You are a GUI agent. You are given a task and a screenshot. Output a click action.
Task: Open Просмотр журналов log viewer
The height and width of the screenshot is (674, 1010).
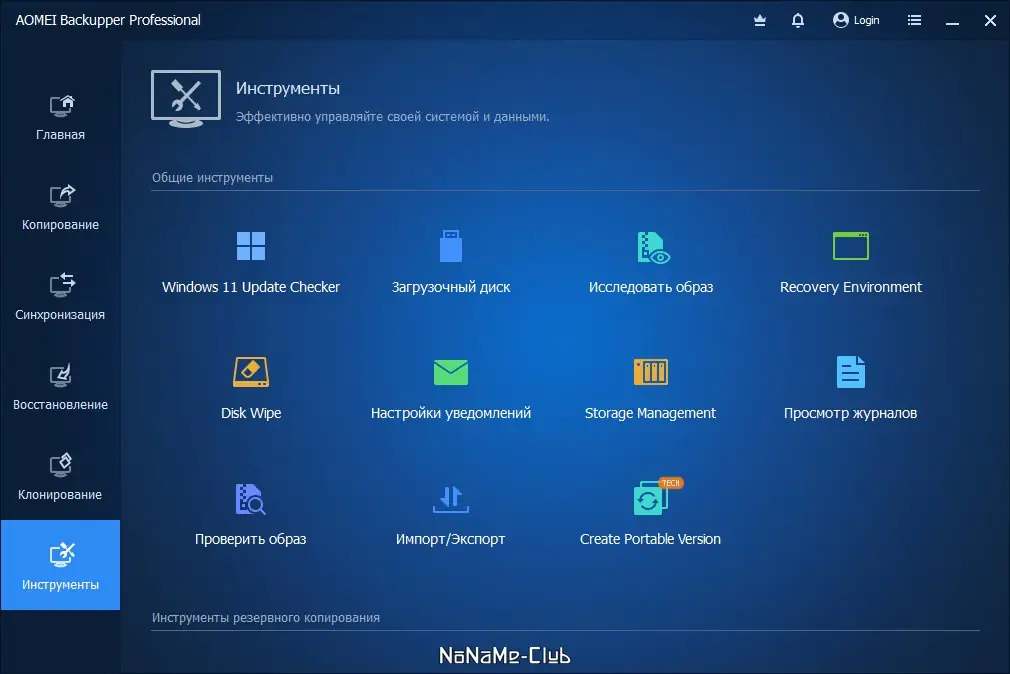point(850,389)
